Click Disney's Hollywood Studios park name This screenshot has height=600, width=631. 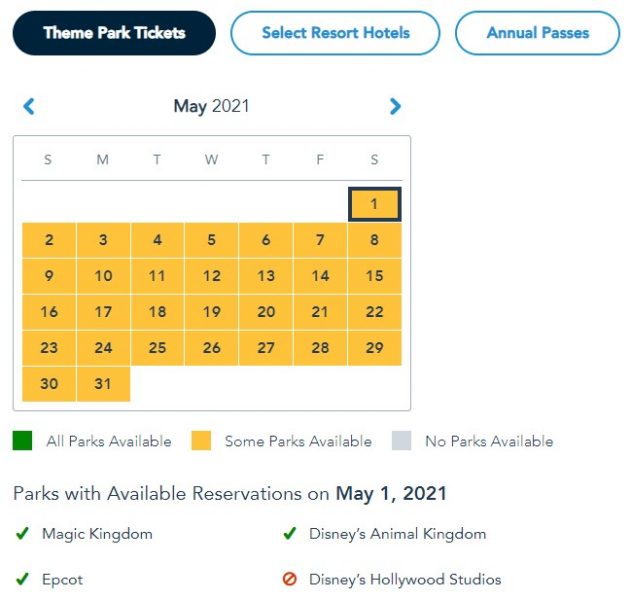tap(405, 579)
